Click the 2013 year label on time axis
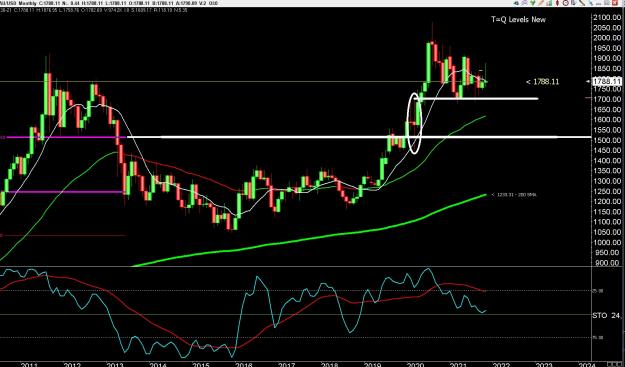Image resolution: width=625 pixels, height=367 pixels. 115,364
